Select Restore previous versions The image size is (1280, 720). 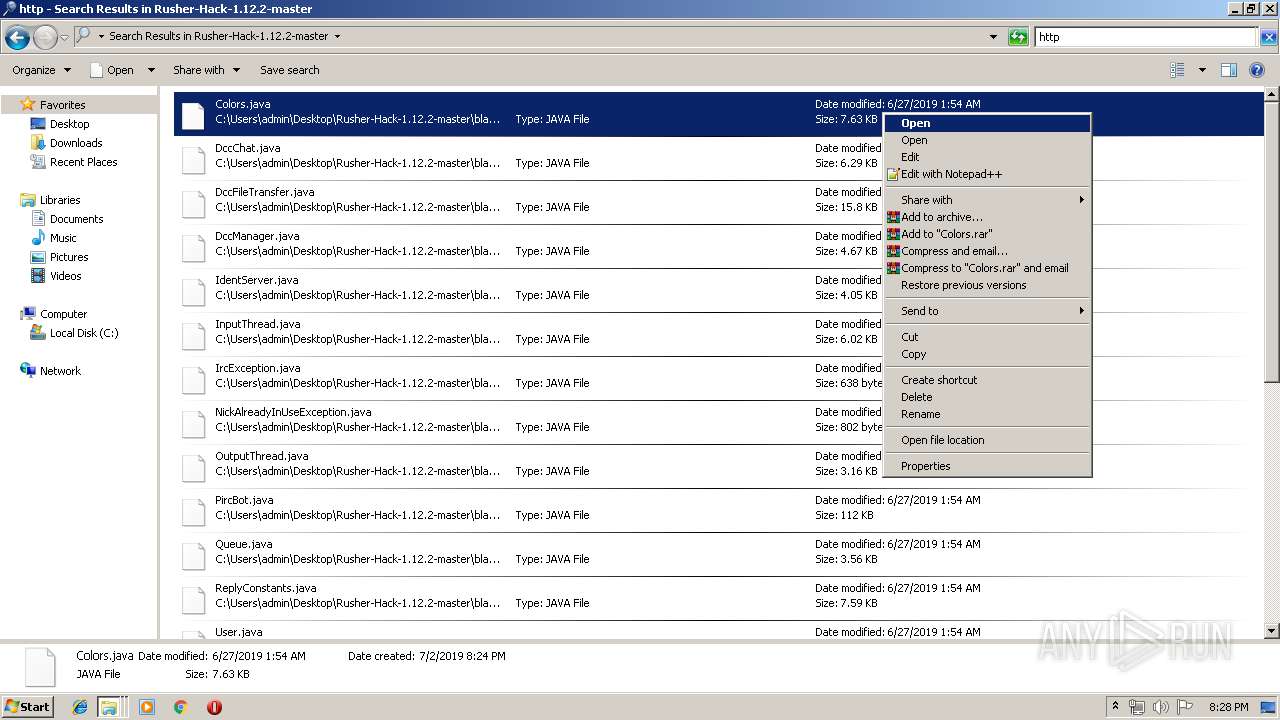987,285
